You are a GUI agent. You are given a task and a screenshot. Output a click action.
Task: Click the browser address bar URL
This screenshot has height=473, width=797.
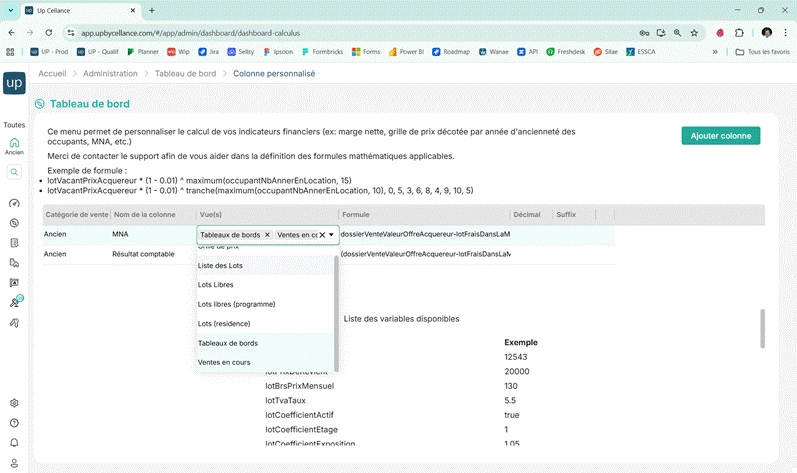[191, 33]
